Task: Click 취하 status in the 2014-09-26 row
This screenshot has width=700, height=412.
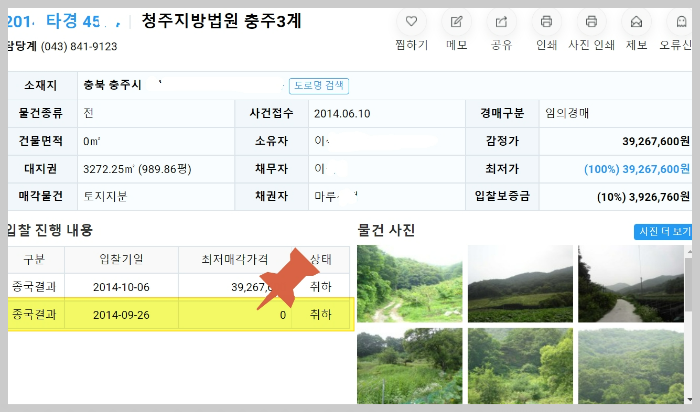Action: point(321,315)
